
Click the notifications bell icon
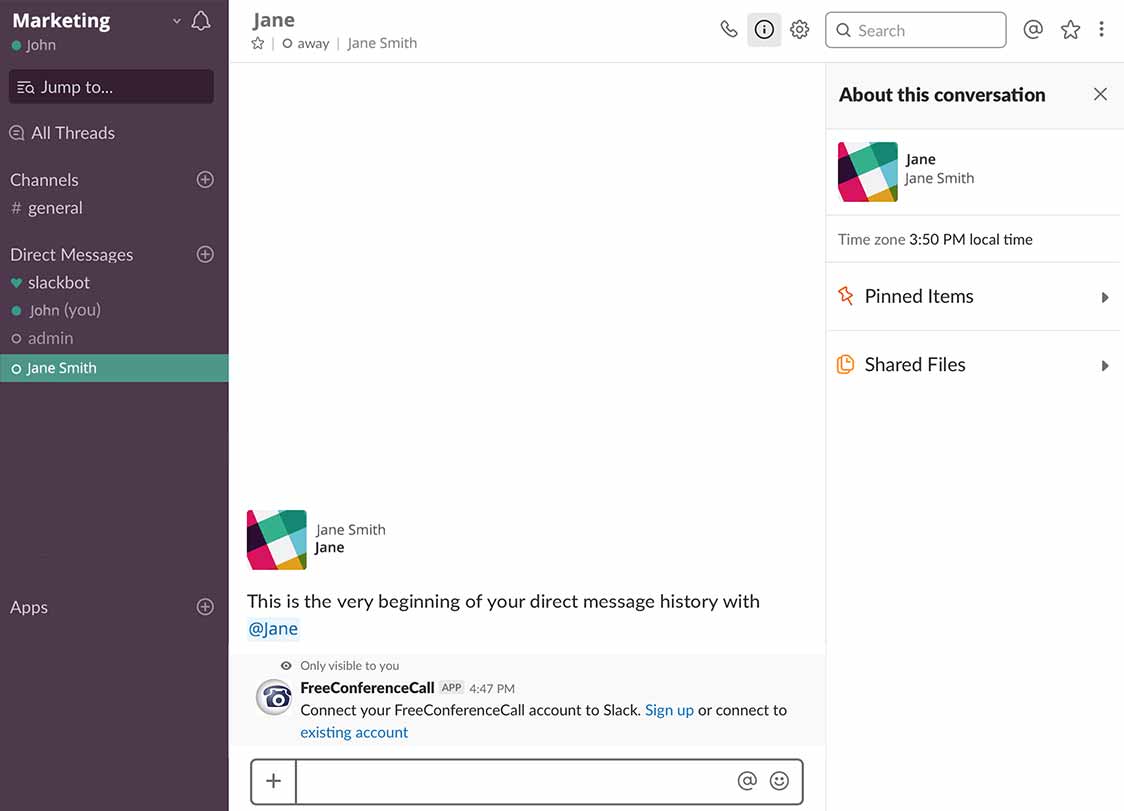tap(201, 21)
